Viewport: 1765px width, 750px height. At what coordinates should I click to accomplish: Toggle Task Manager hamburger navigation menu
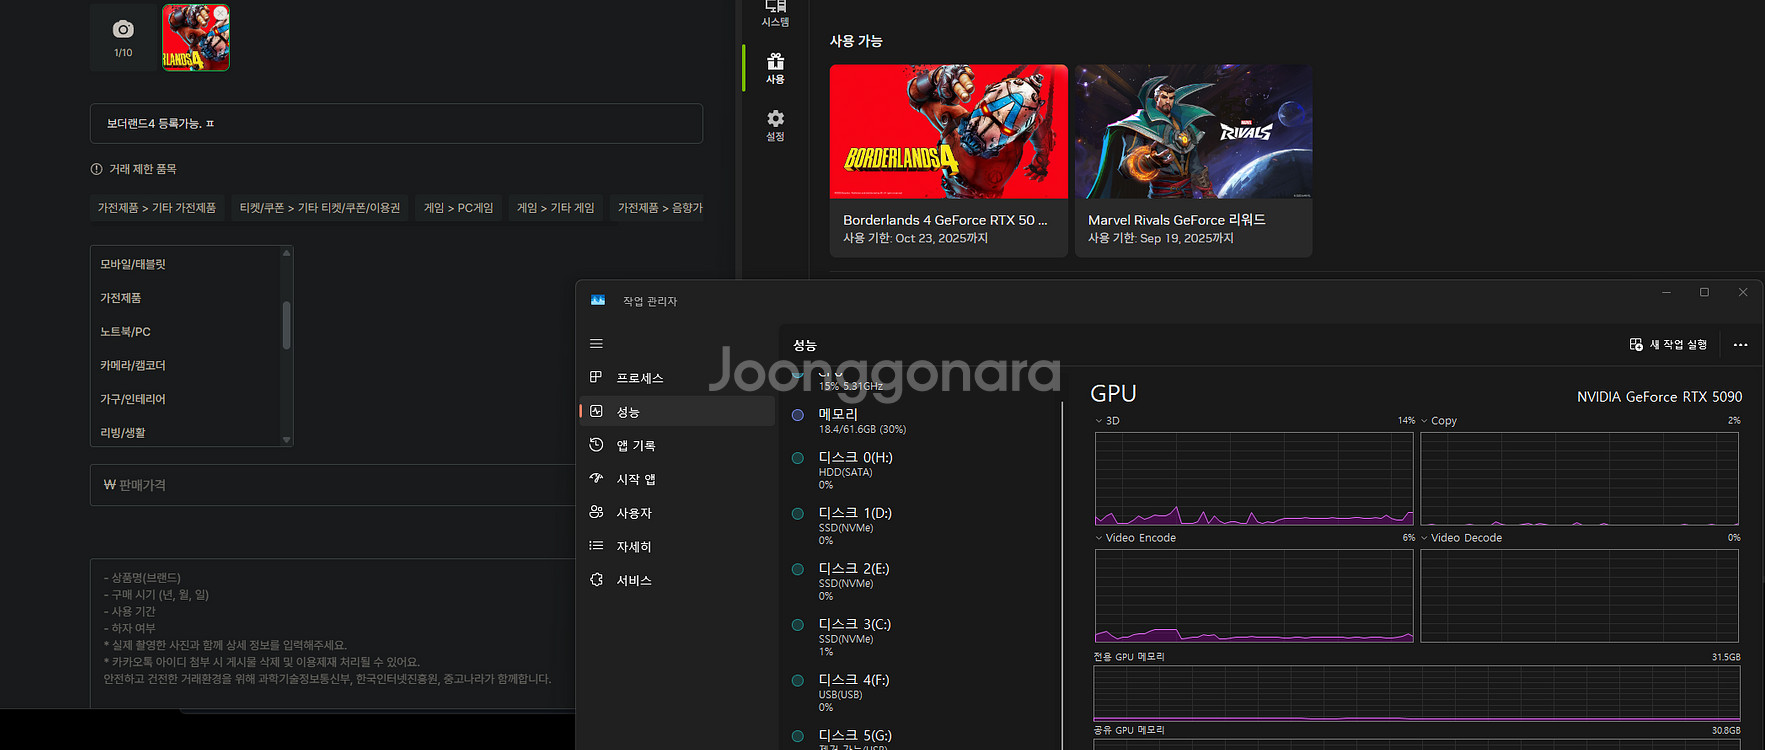596,344
